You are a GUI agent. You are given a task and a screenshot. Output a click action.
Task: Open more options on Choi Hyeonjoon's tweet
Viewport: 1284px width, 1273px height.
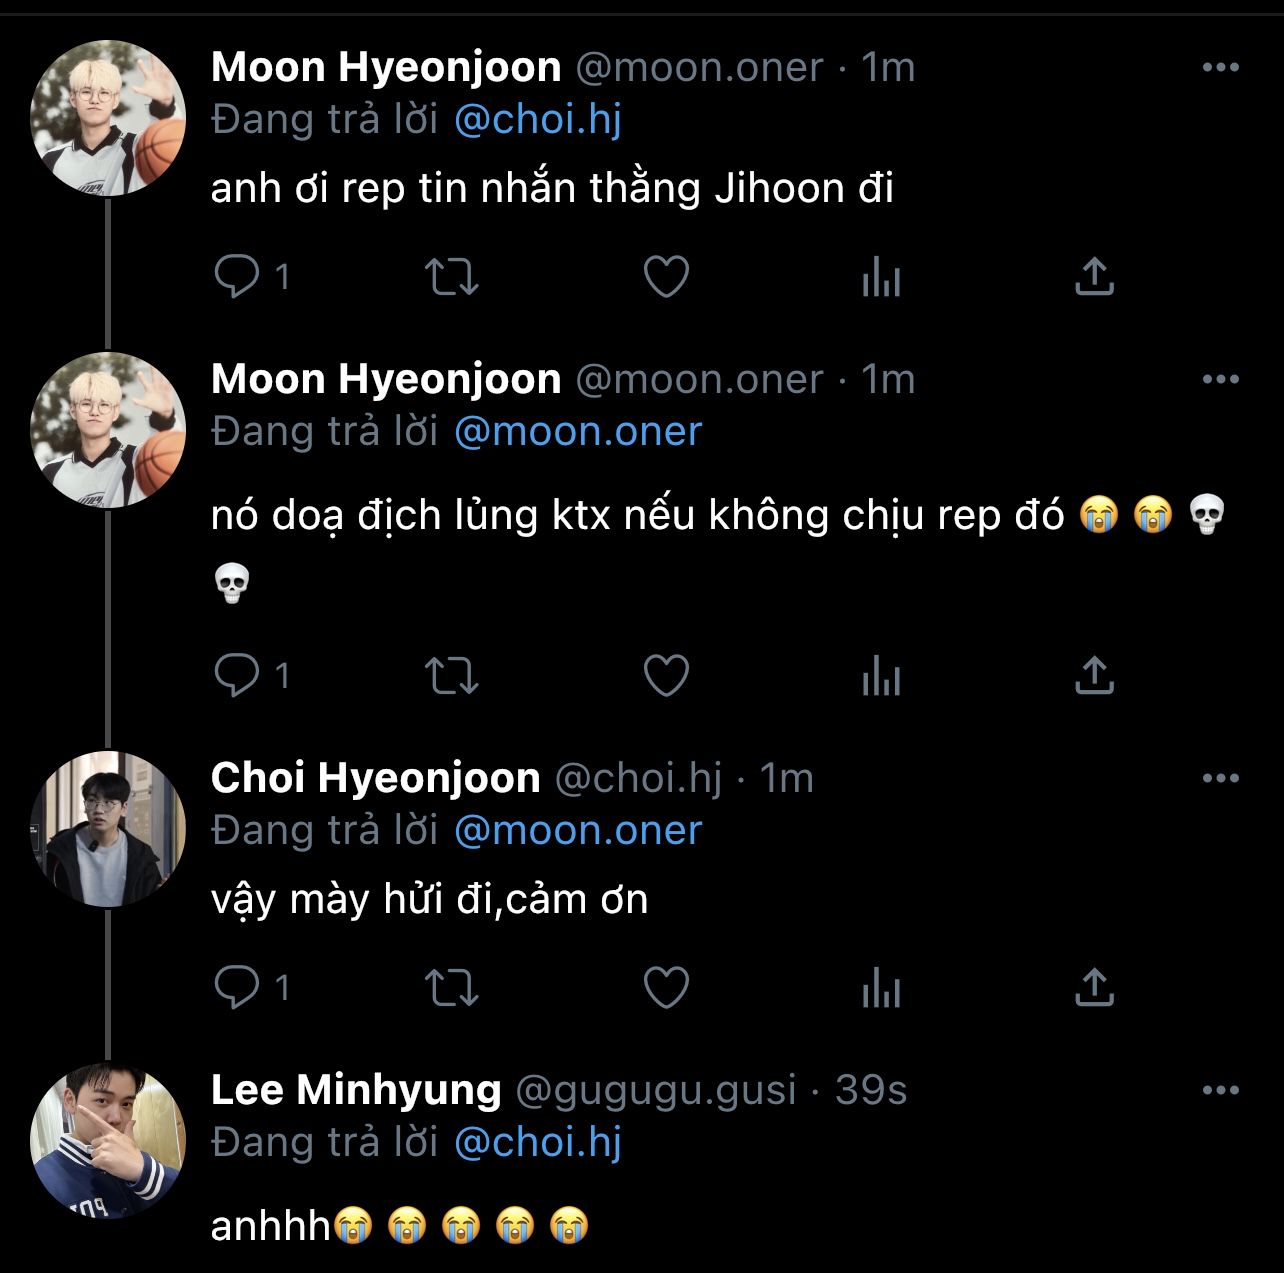tap(1220, 779)
